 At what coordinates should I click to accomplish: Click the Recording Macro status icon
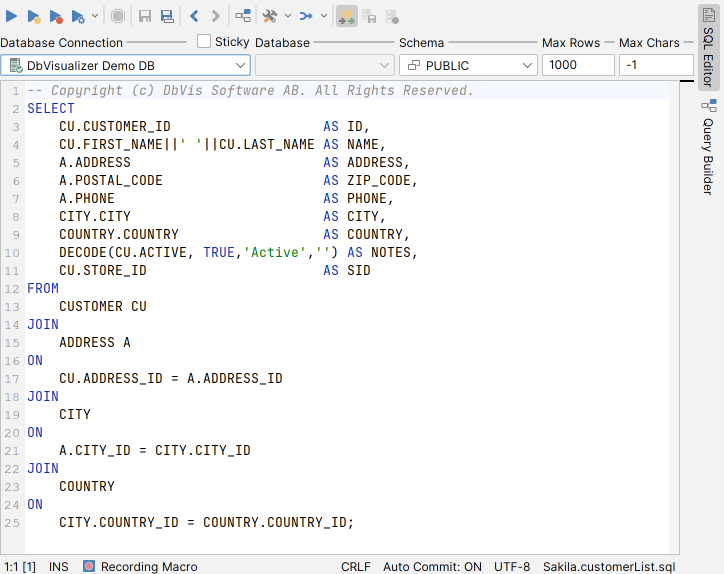point(89,566)
